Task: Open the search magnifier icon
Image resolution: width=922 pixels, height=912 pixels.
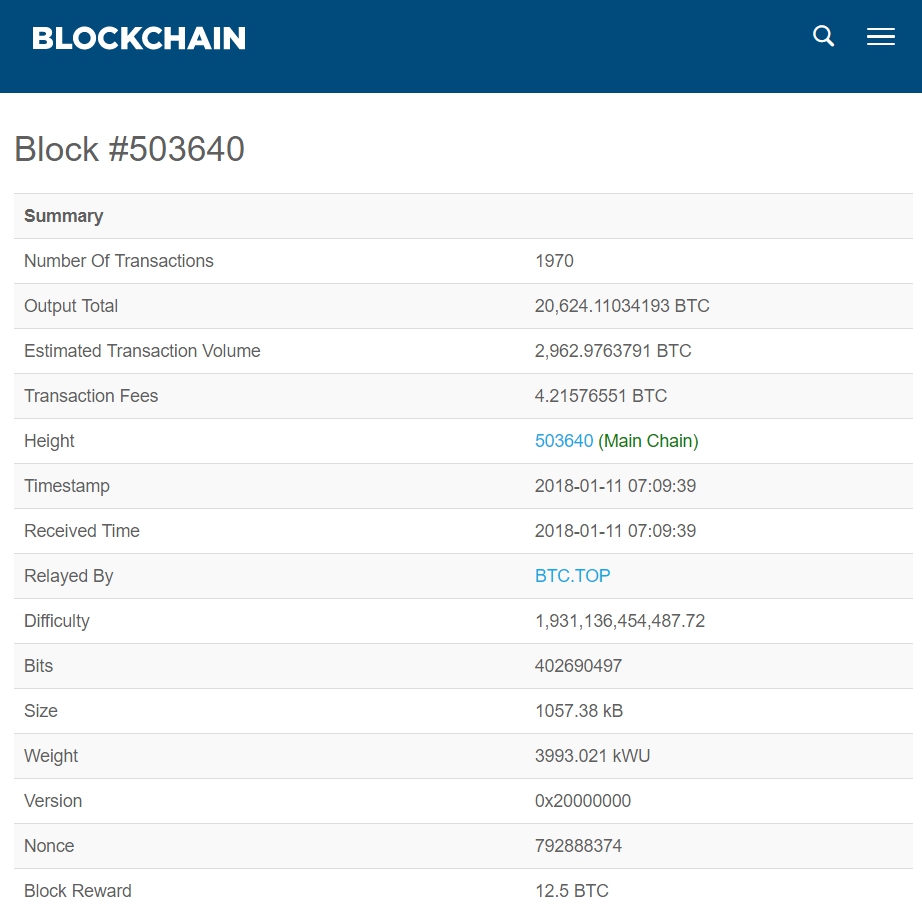Action: 823,36
